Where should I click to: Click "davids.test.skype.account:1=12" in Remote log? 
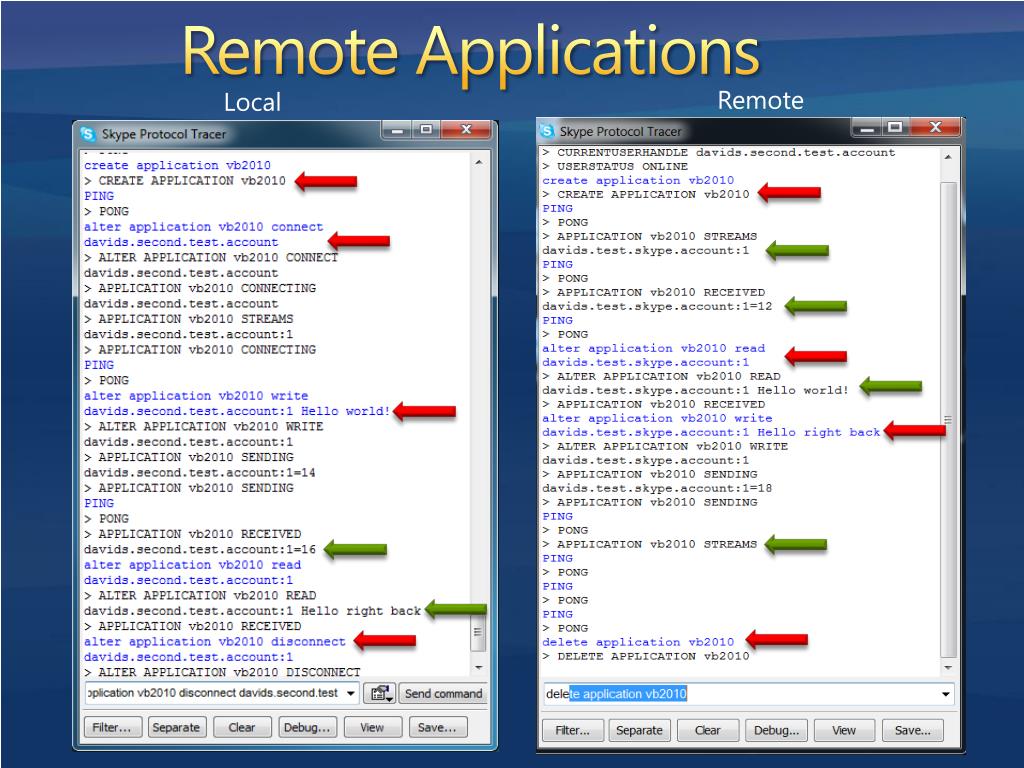click(657, 307)
